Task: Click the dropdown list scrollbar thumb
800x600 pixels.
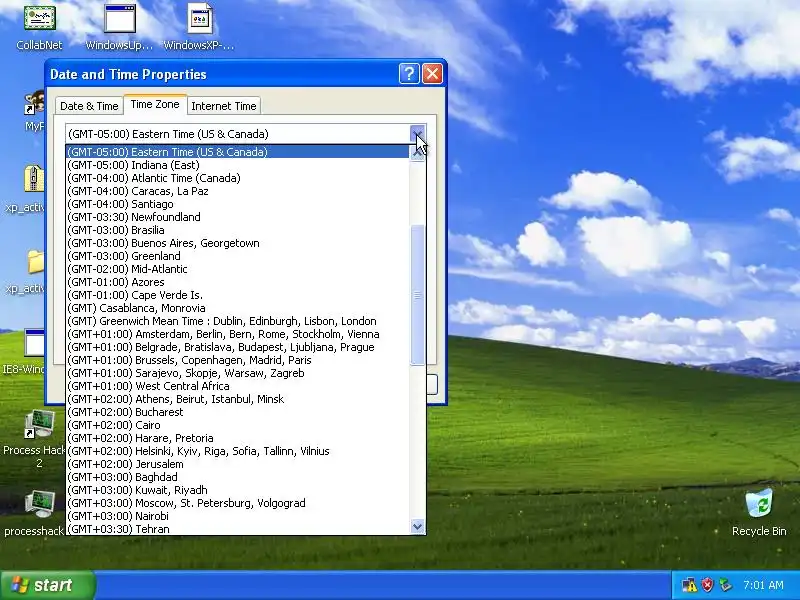Action: pyautogui.click(x=418, y=295)
